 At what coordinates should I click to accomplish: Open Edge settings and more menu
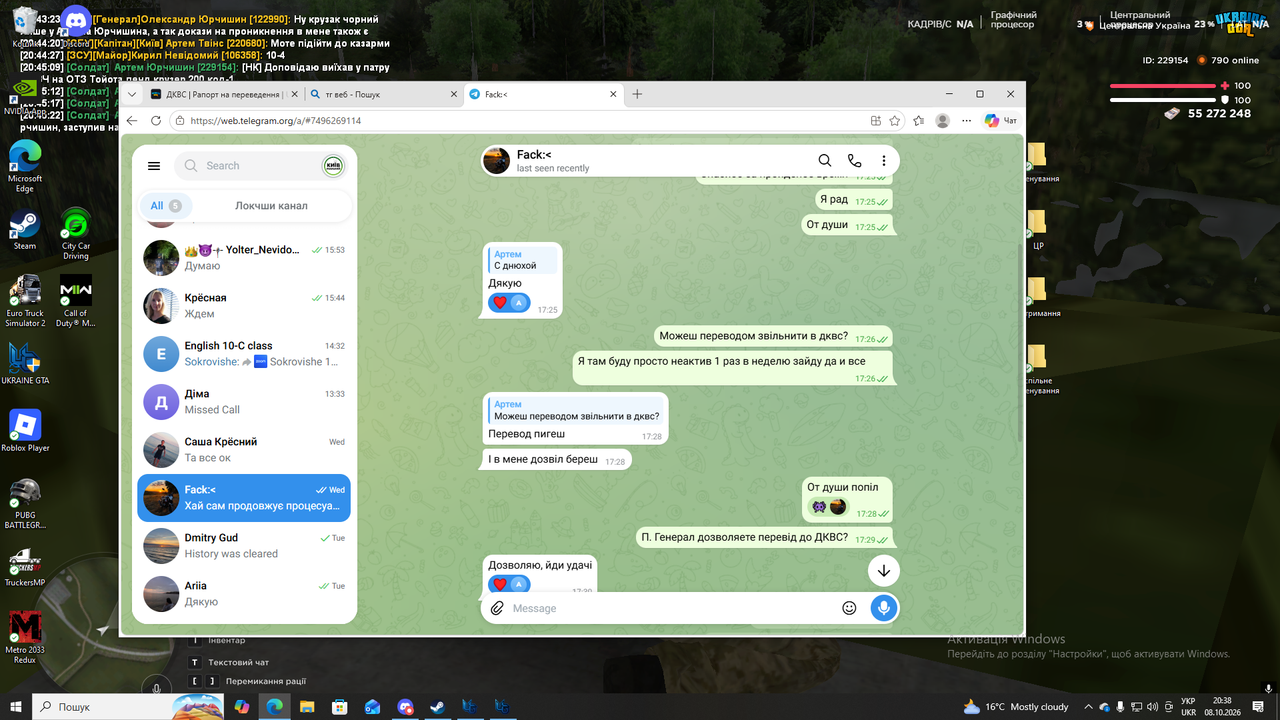pos(966,121)
